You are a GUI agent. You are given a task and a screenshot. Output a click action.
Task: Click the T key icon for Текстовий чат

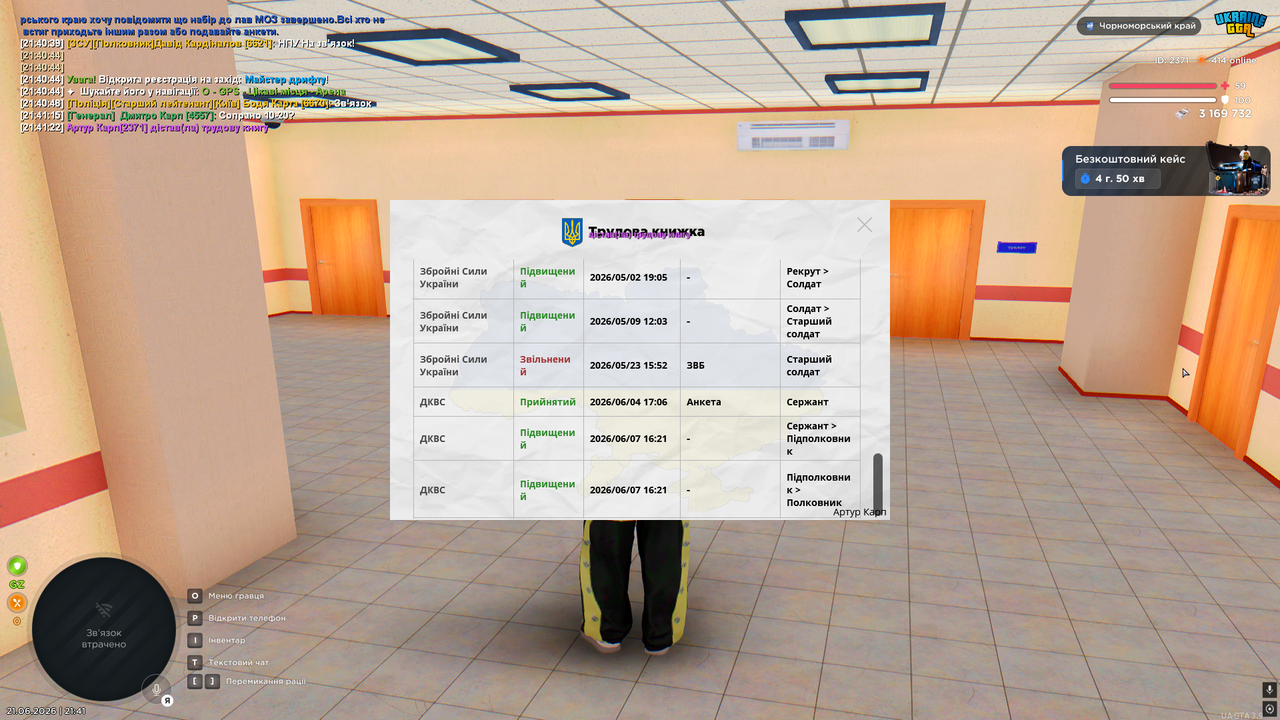[x=195, y=662]
